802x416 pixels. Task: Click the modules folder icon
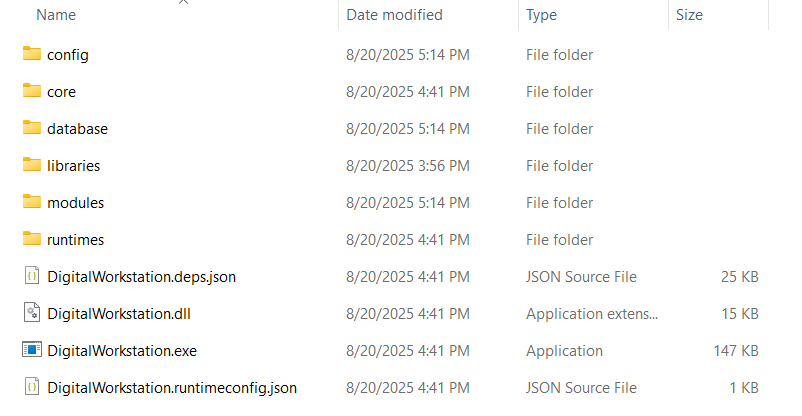click(x=31, y=202)
